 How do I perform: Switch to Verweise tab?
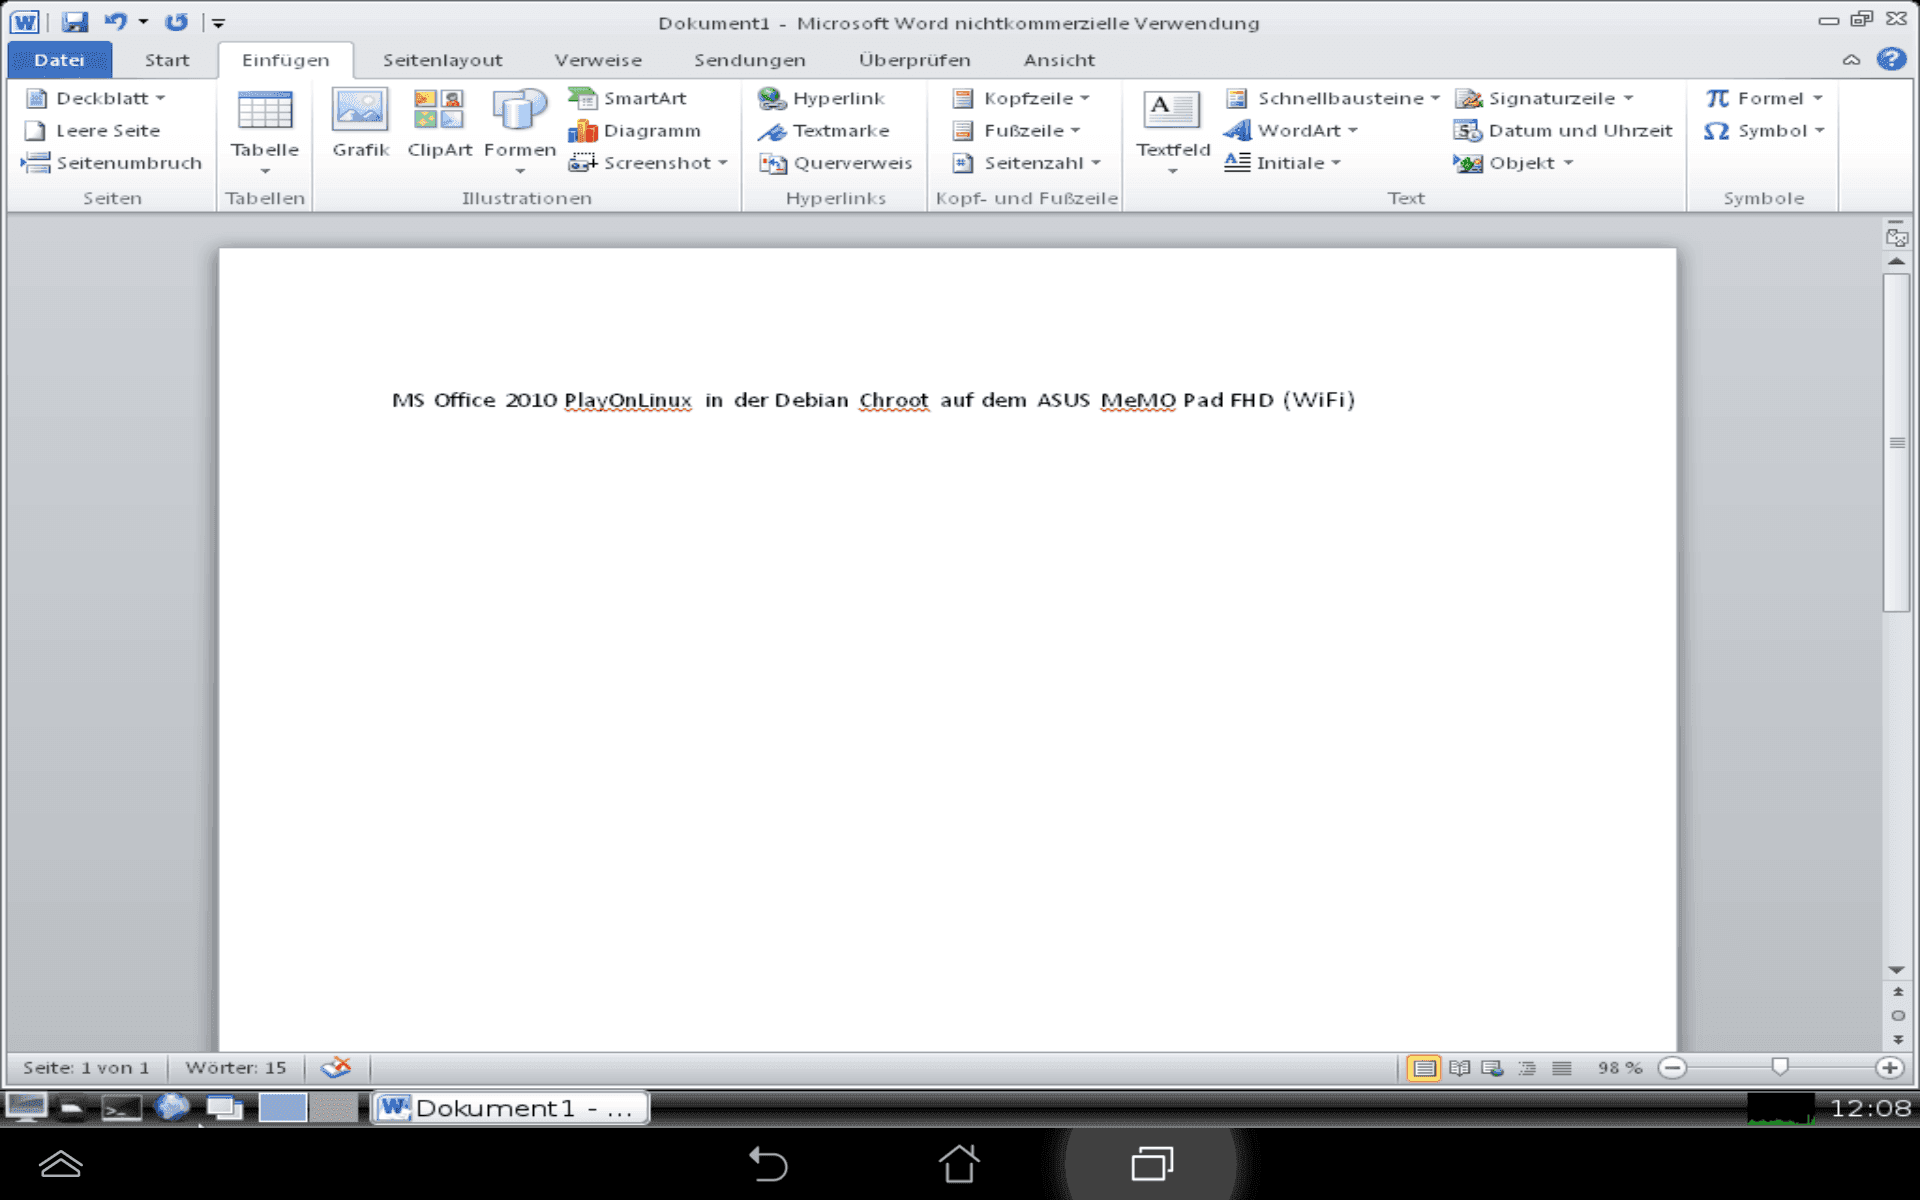point(598,60)
